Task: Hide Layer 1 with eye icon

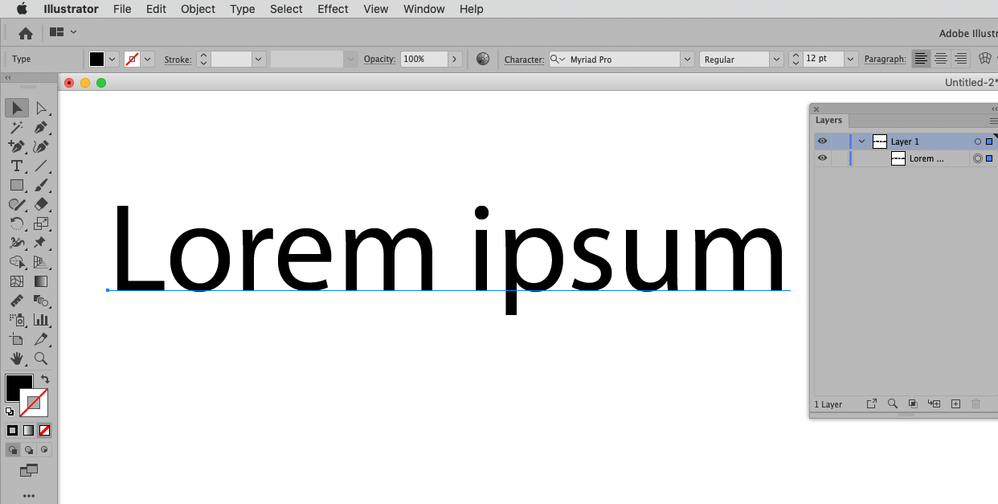Action: 822,141
